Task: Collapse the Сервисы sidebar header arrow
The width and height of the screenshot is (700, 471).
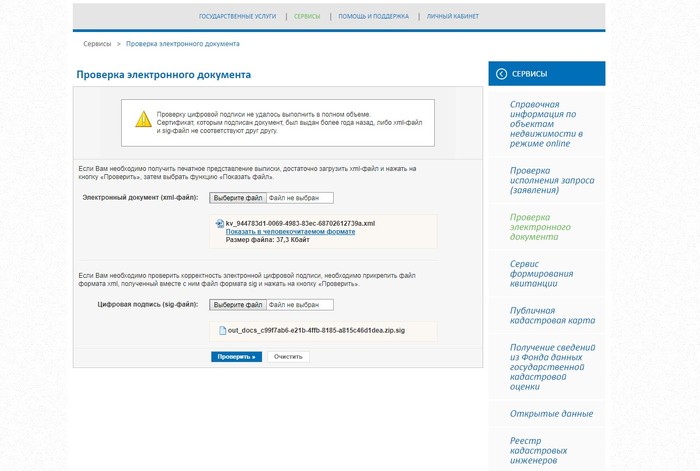Action: click(501, 73)
